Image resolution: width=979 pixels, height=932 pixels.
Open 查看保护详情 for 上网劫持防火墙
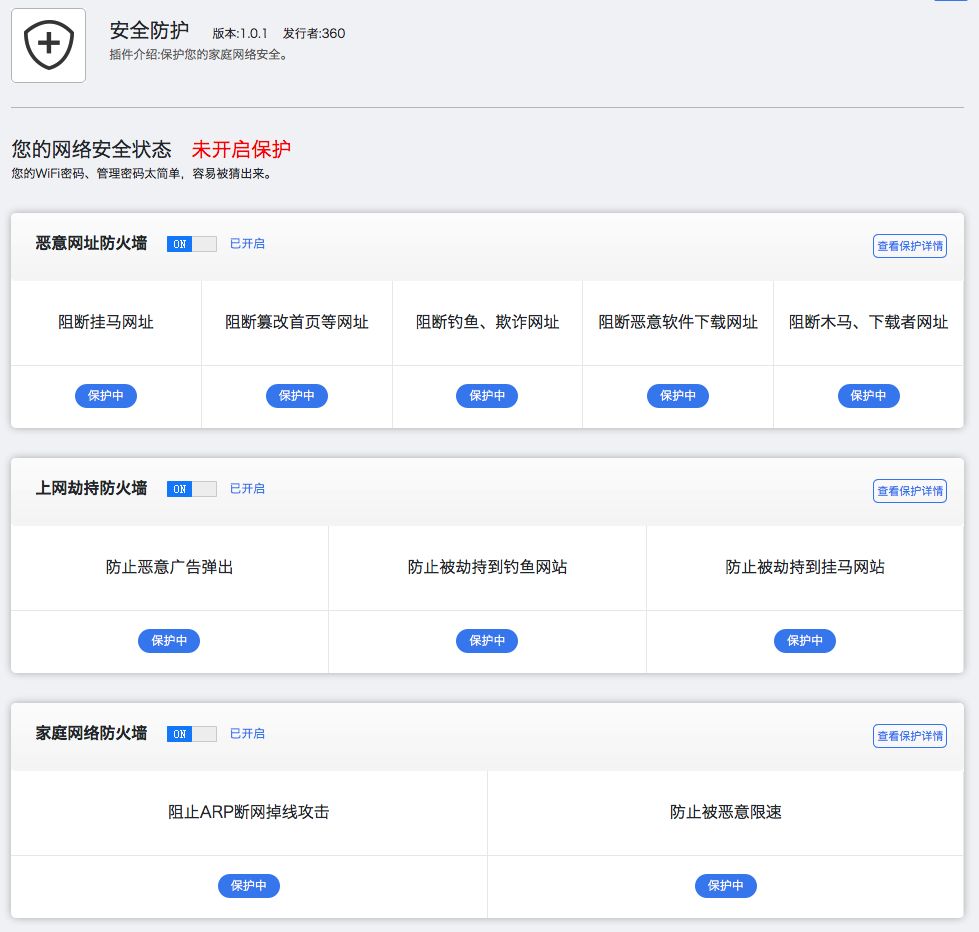click(x=910, y=491)
